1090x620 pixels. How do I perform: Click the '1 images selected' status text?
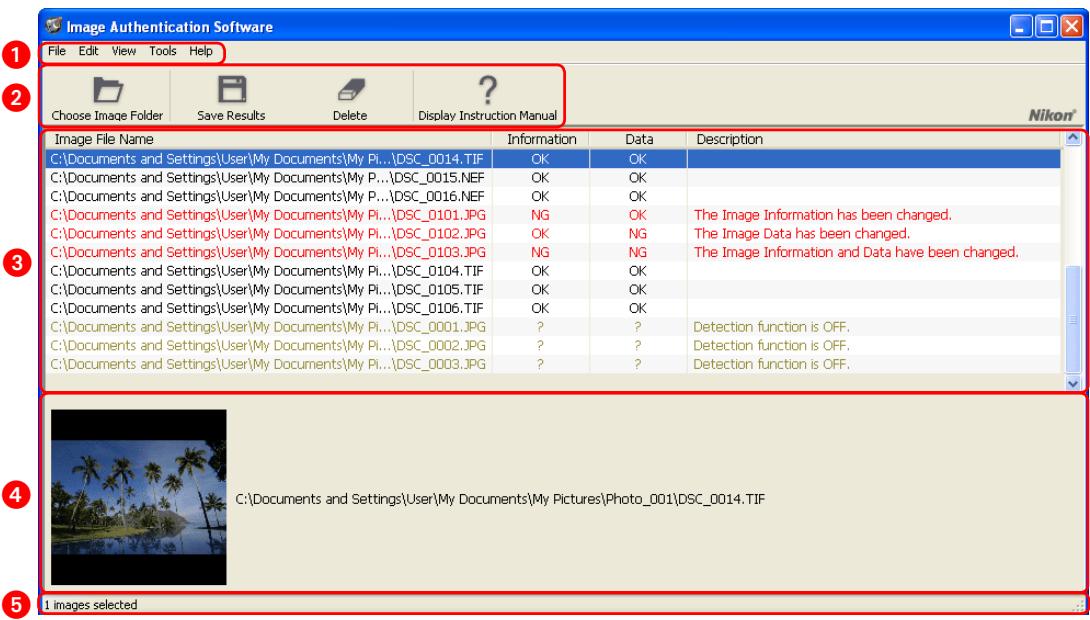91,605
